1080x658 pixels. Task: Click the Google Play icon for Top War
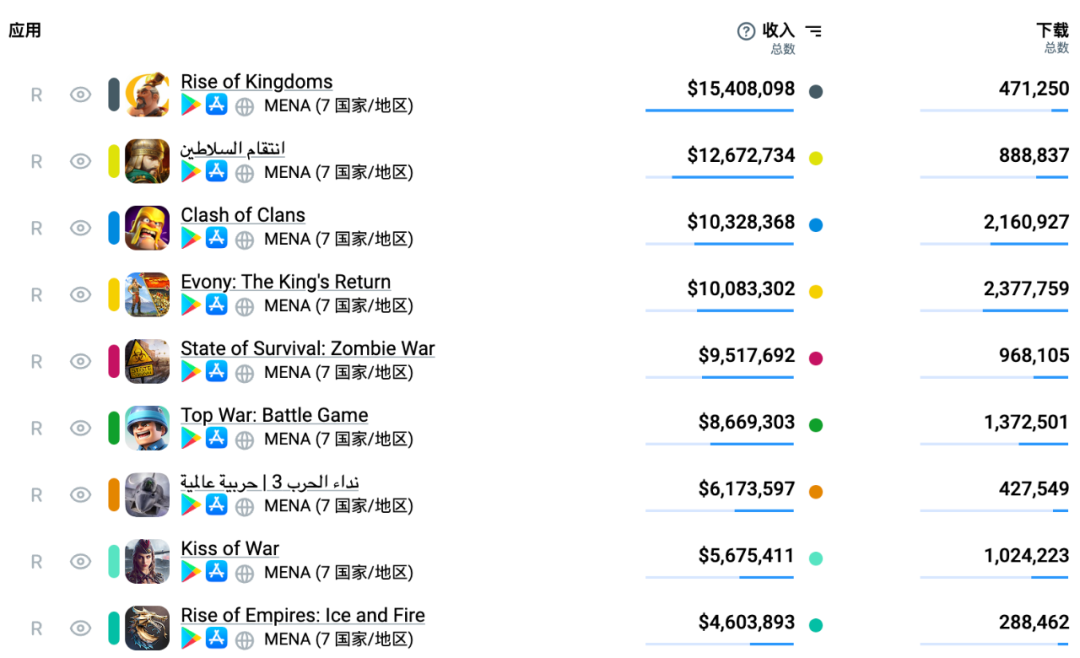tap(190, 439)
